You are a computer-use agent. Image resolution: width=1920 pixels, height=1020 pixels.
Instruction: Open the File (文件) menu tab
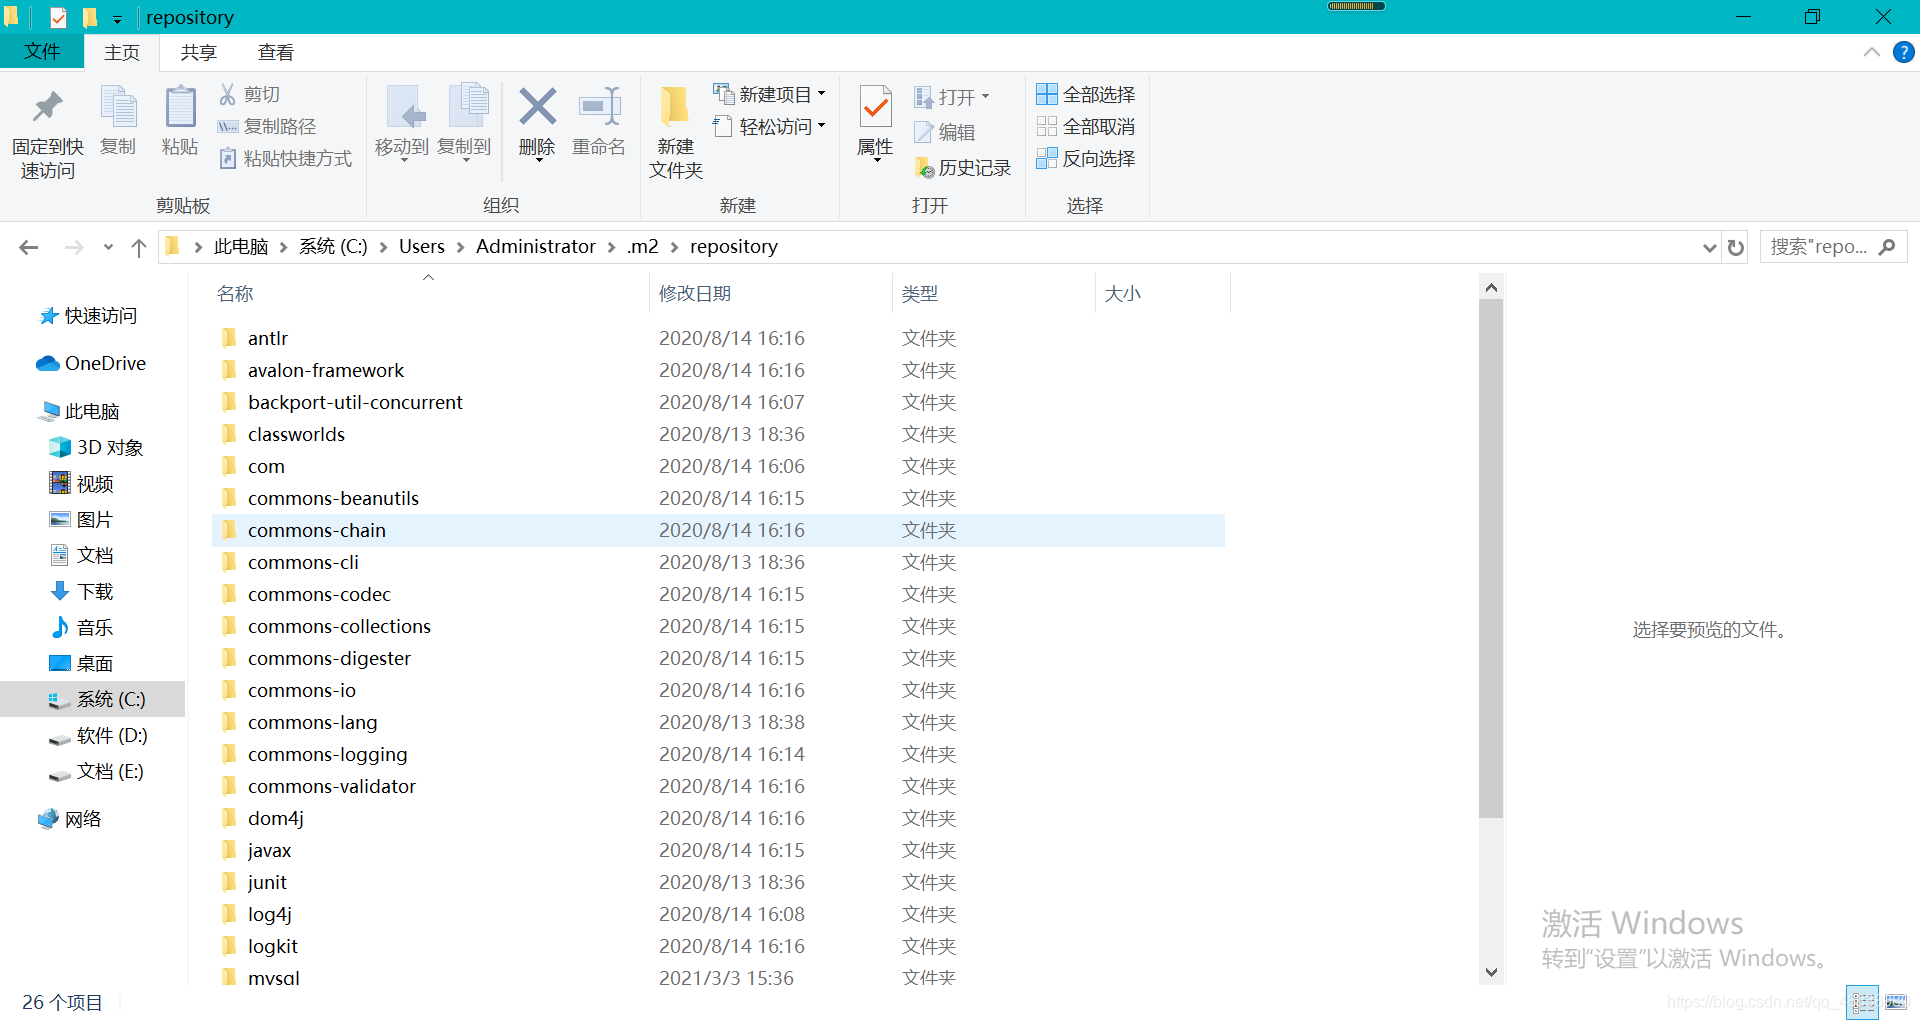pyautogui.click(x=41, y=52)
